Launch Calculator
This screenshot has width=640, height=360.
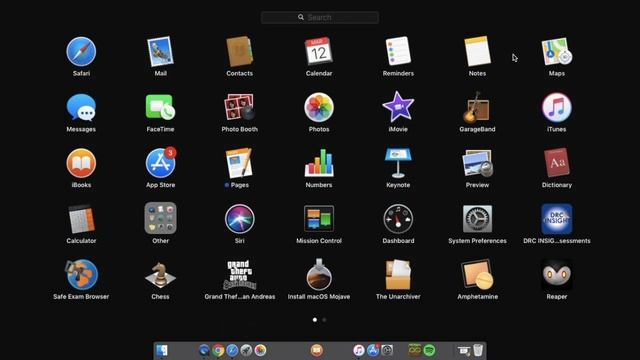(81, 220)
